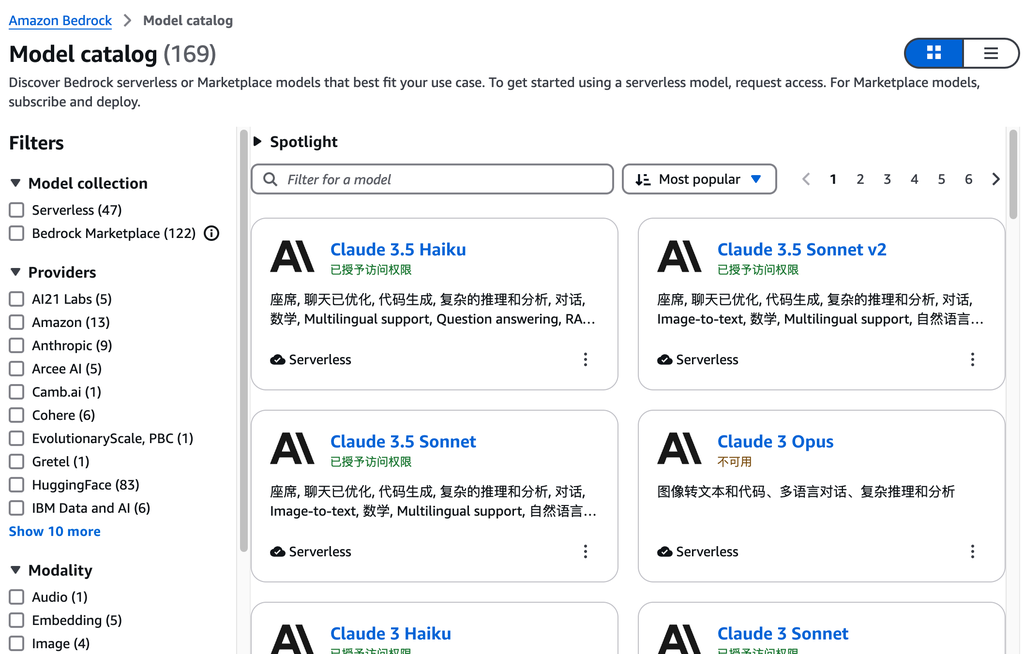Select the IBM Data and AI checkbox

16,508
